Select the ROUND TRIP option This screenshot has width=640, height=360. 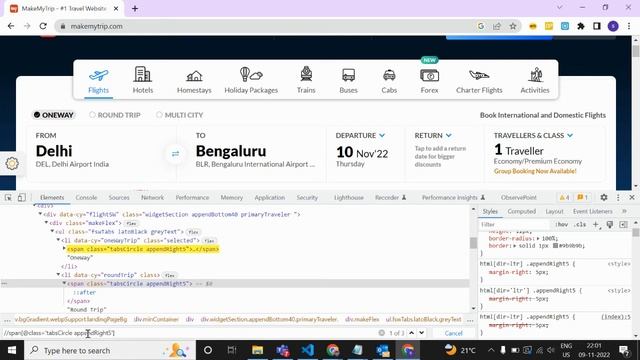tap(115, 115)
